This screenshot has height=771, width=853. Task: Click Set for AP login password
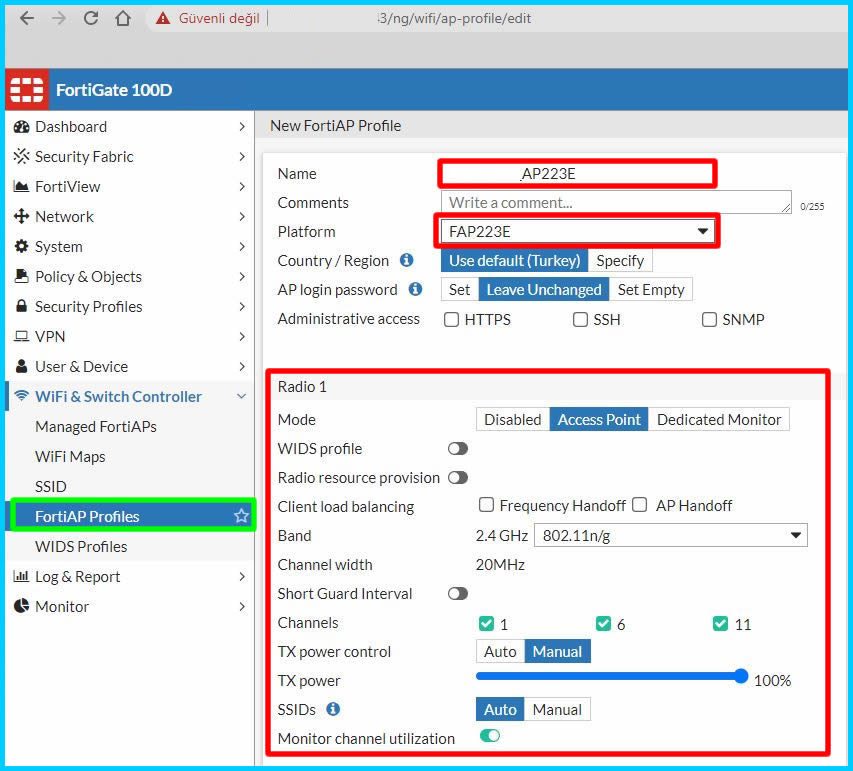[460, 289]
